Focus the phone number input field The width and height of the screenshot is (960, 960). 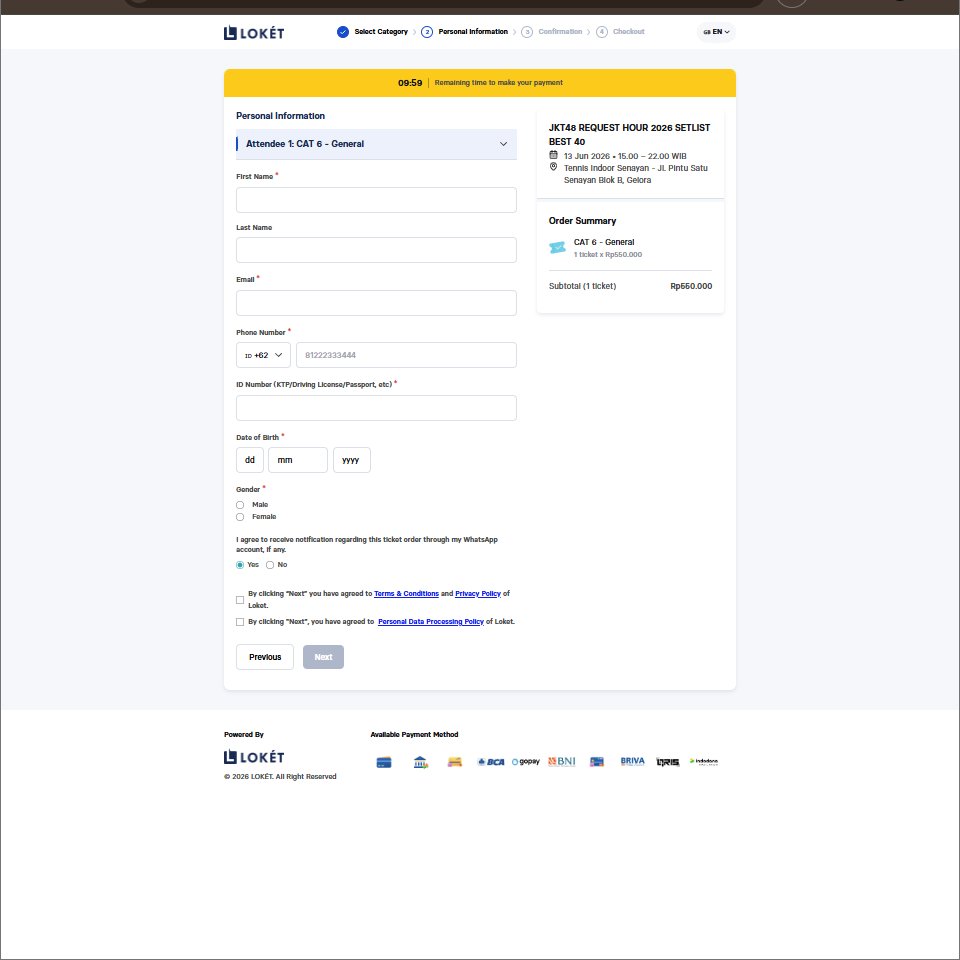[x=406, y=355]
